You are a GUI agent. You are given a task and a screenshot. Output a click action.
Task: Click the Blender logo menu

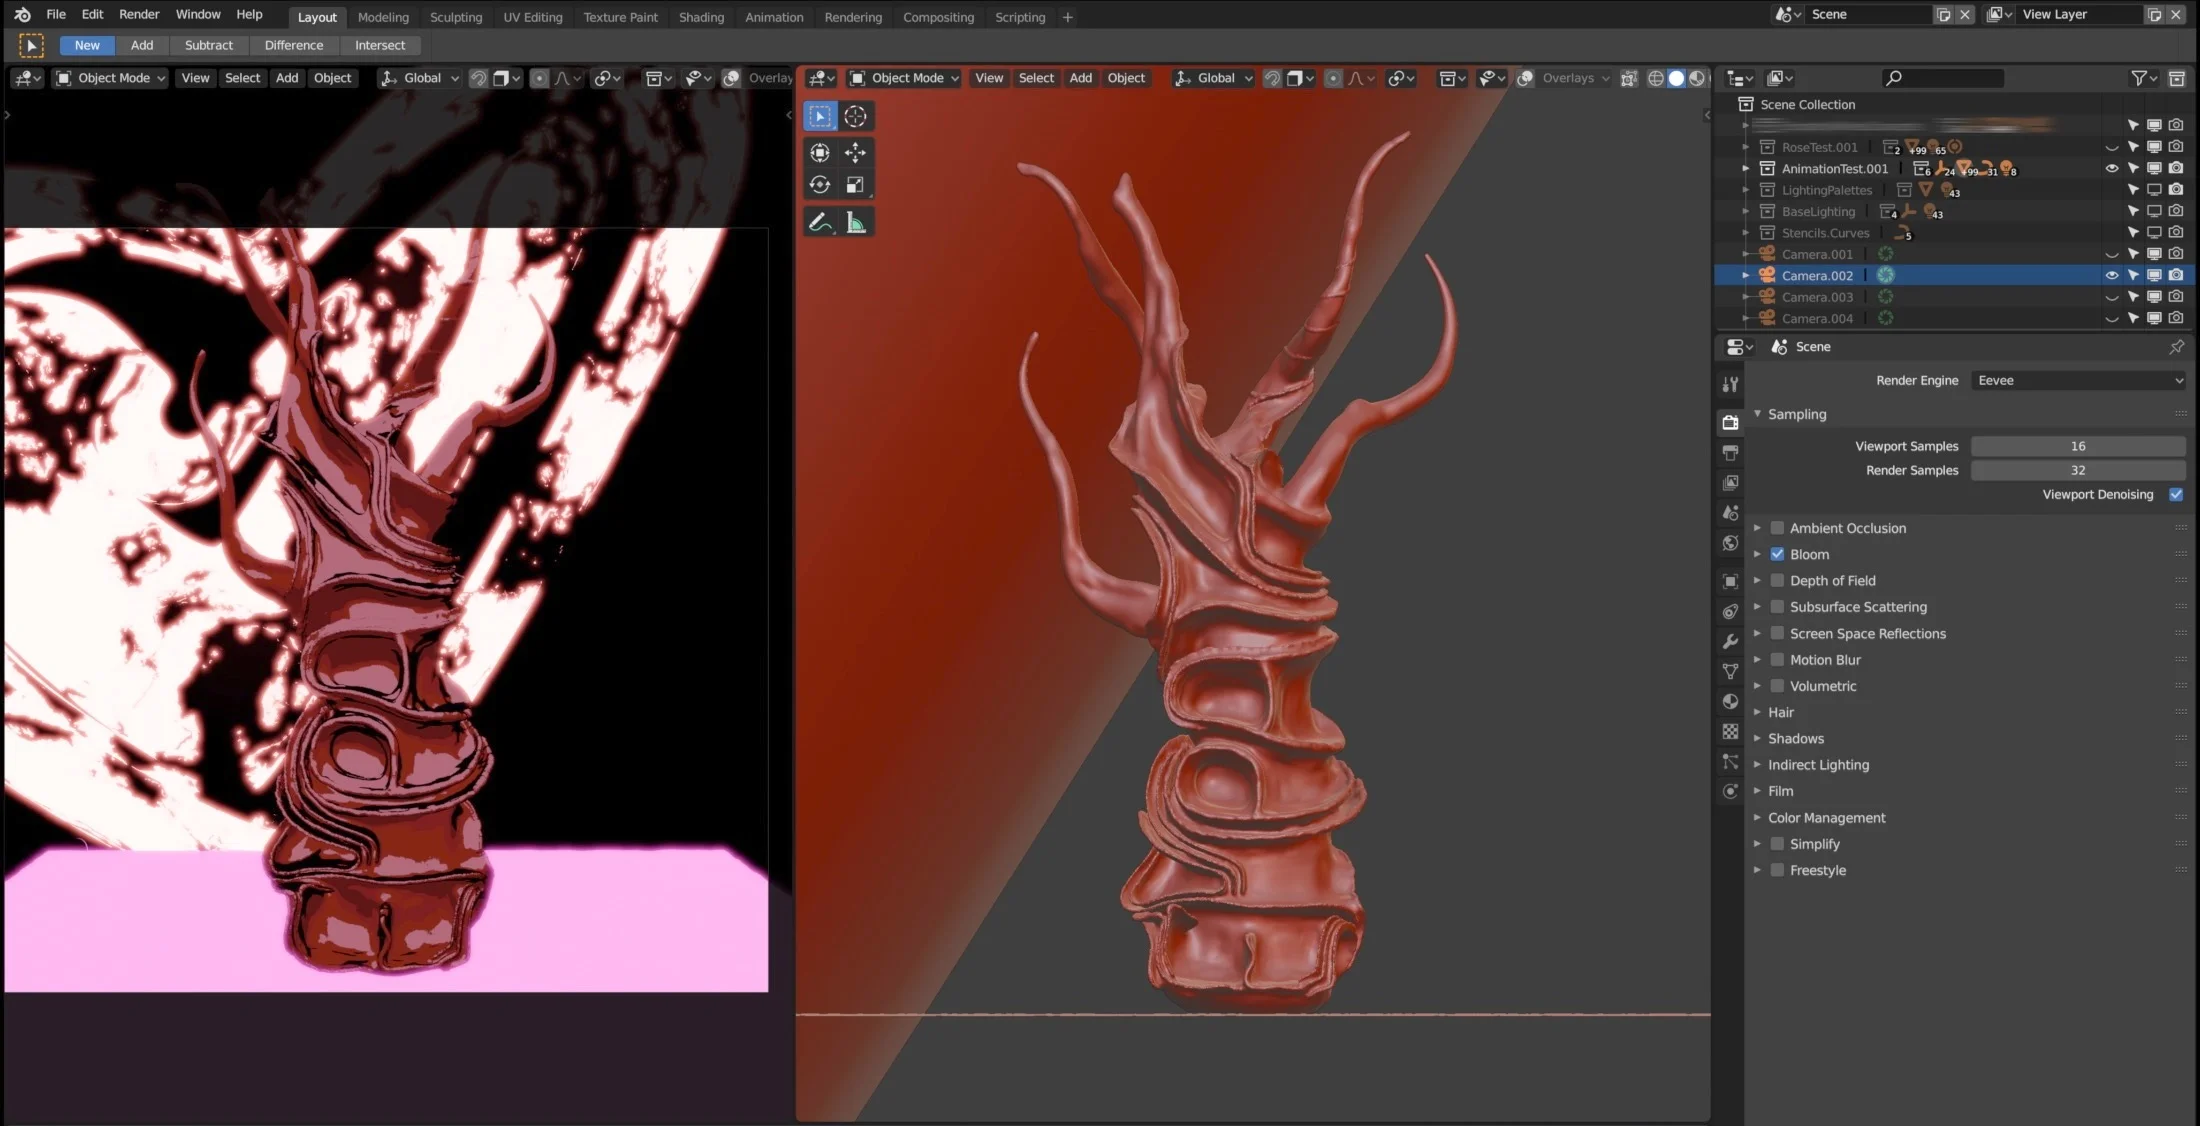(22, 14)
